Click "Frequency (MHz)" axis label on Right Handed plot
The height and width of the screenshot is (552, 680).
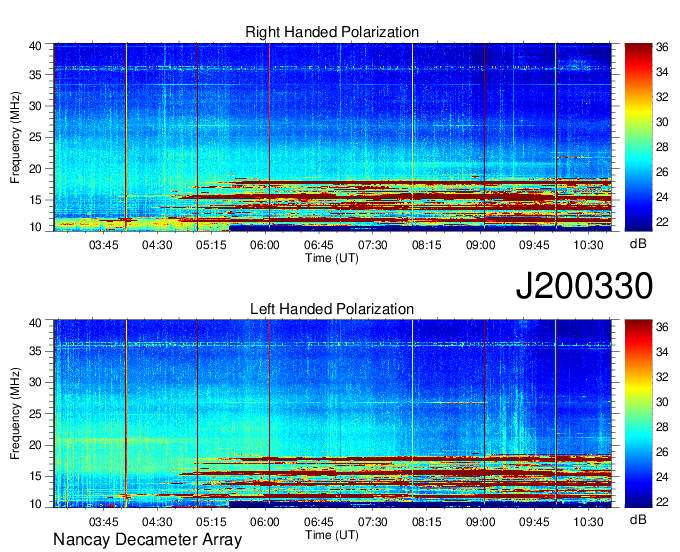[x=15, y=137]
